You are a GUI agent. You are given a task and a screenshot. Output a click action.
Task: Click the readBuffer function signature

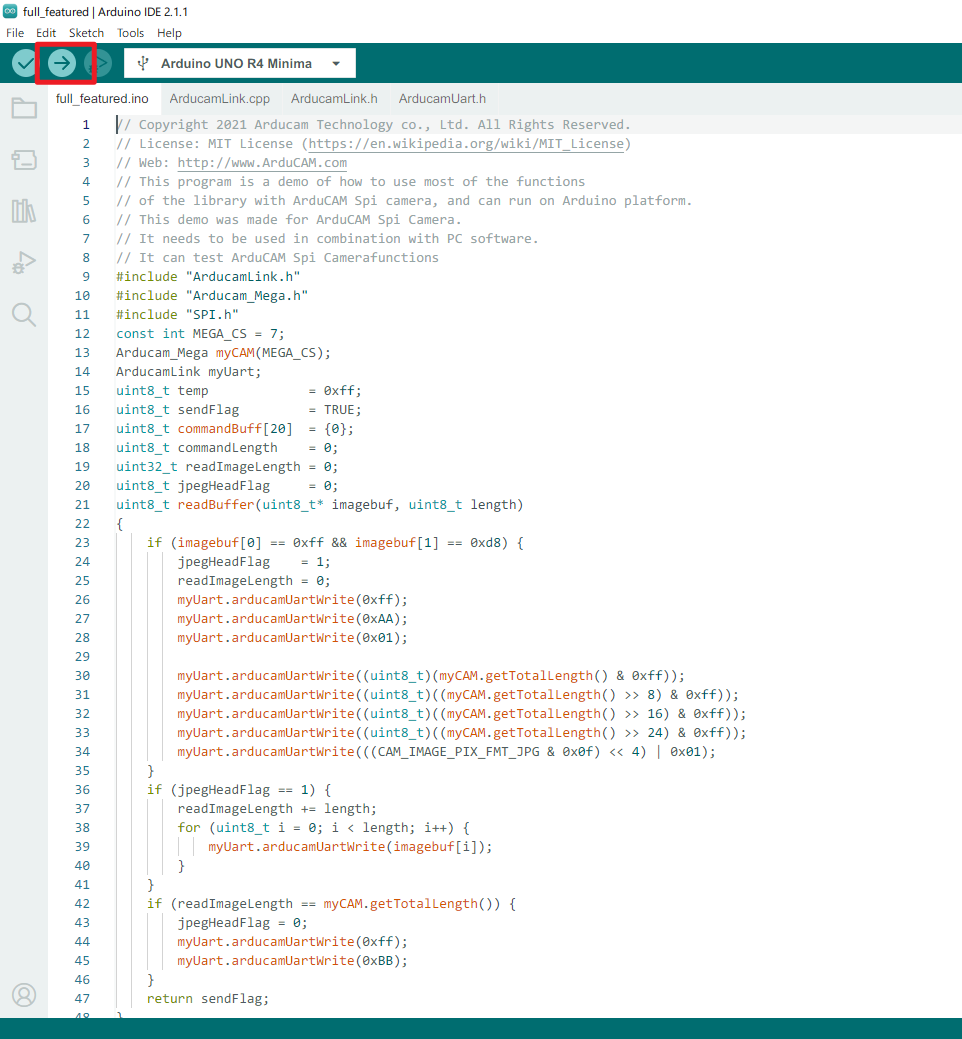click(319, 505)
